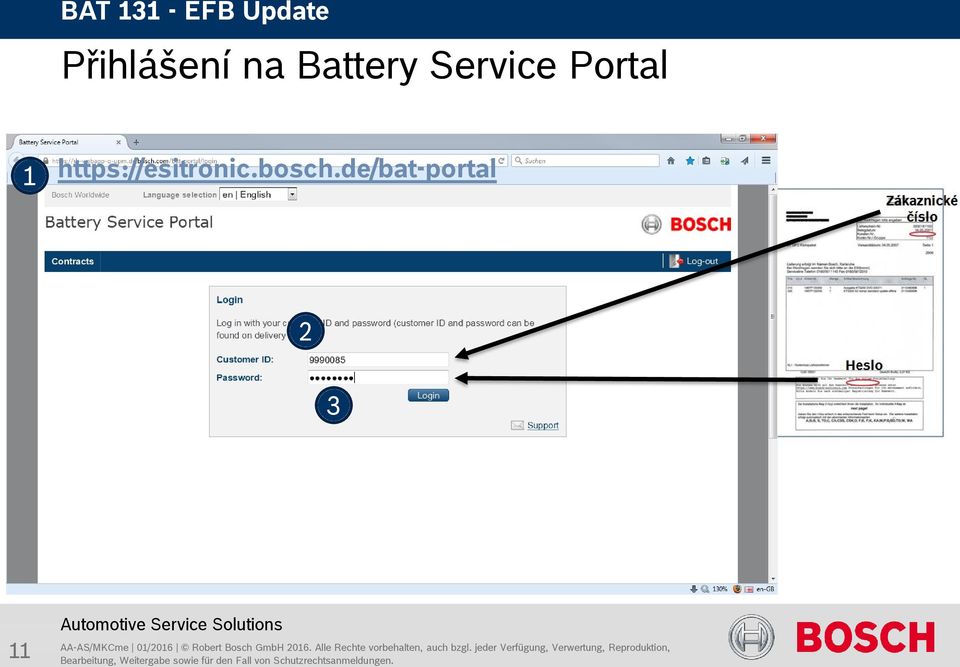Click the large Bosch logo in slide footer

[831, 637]
